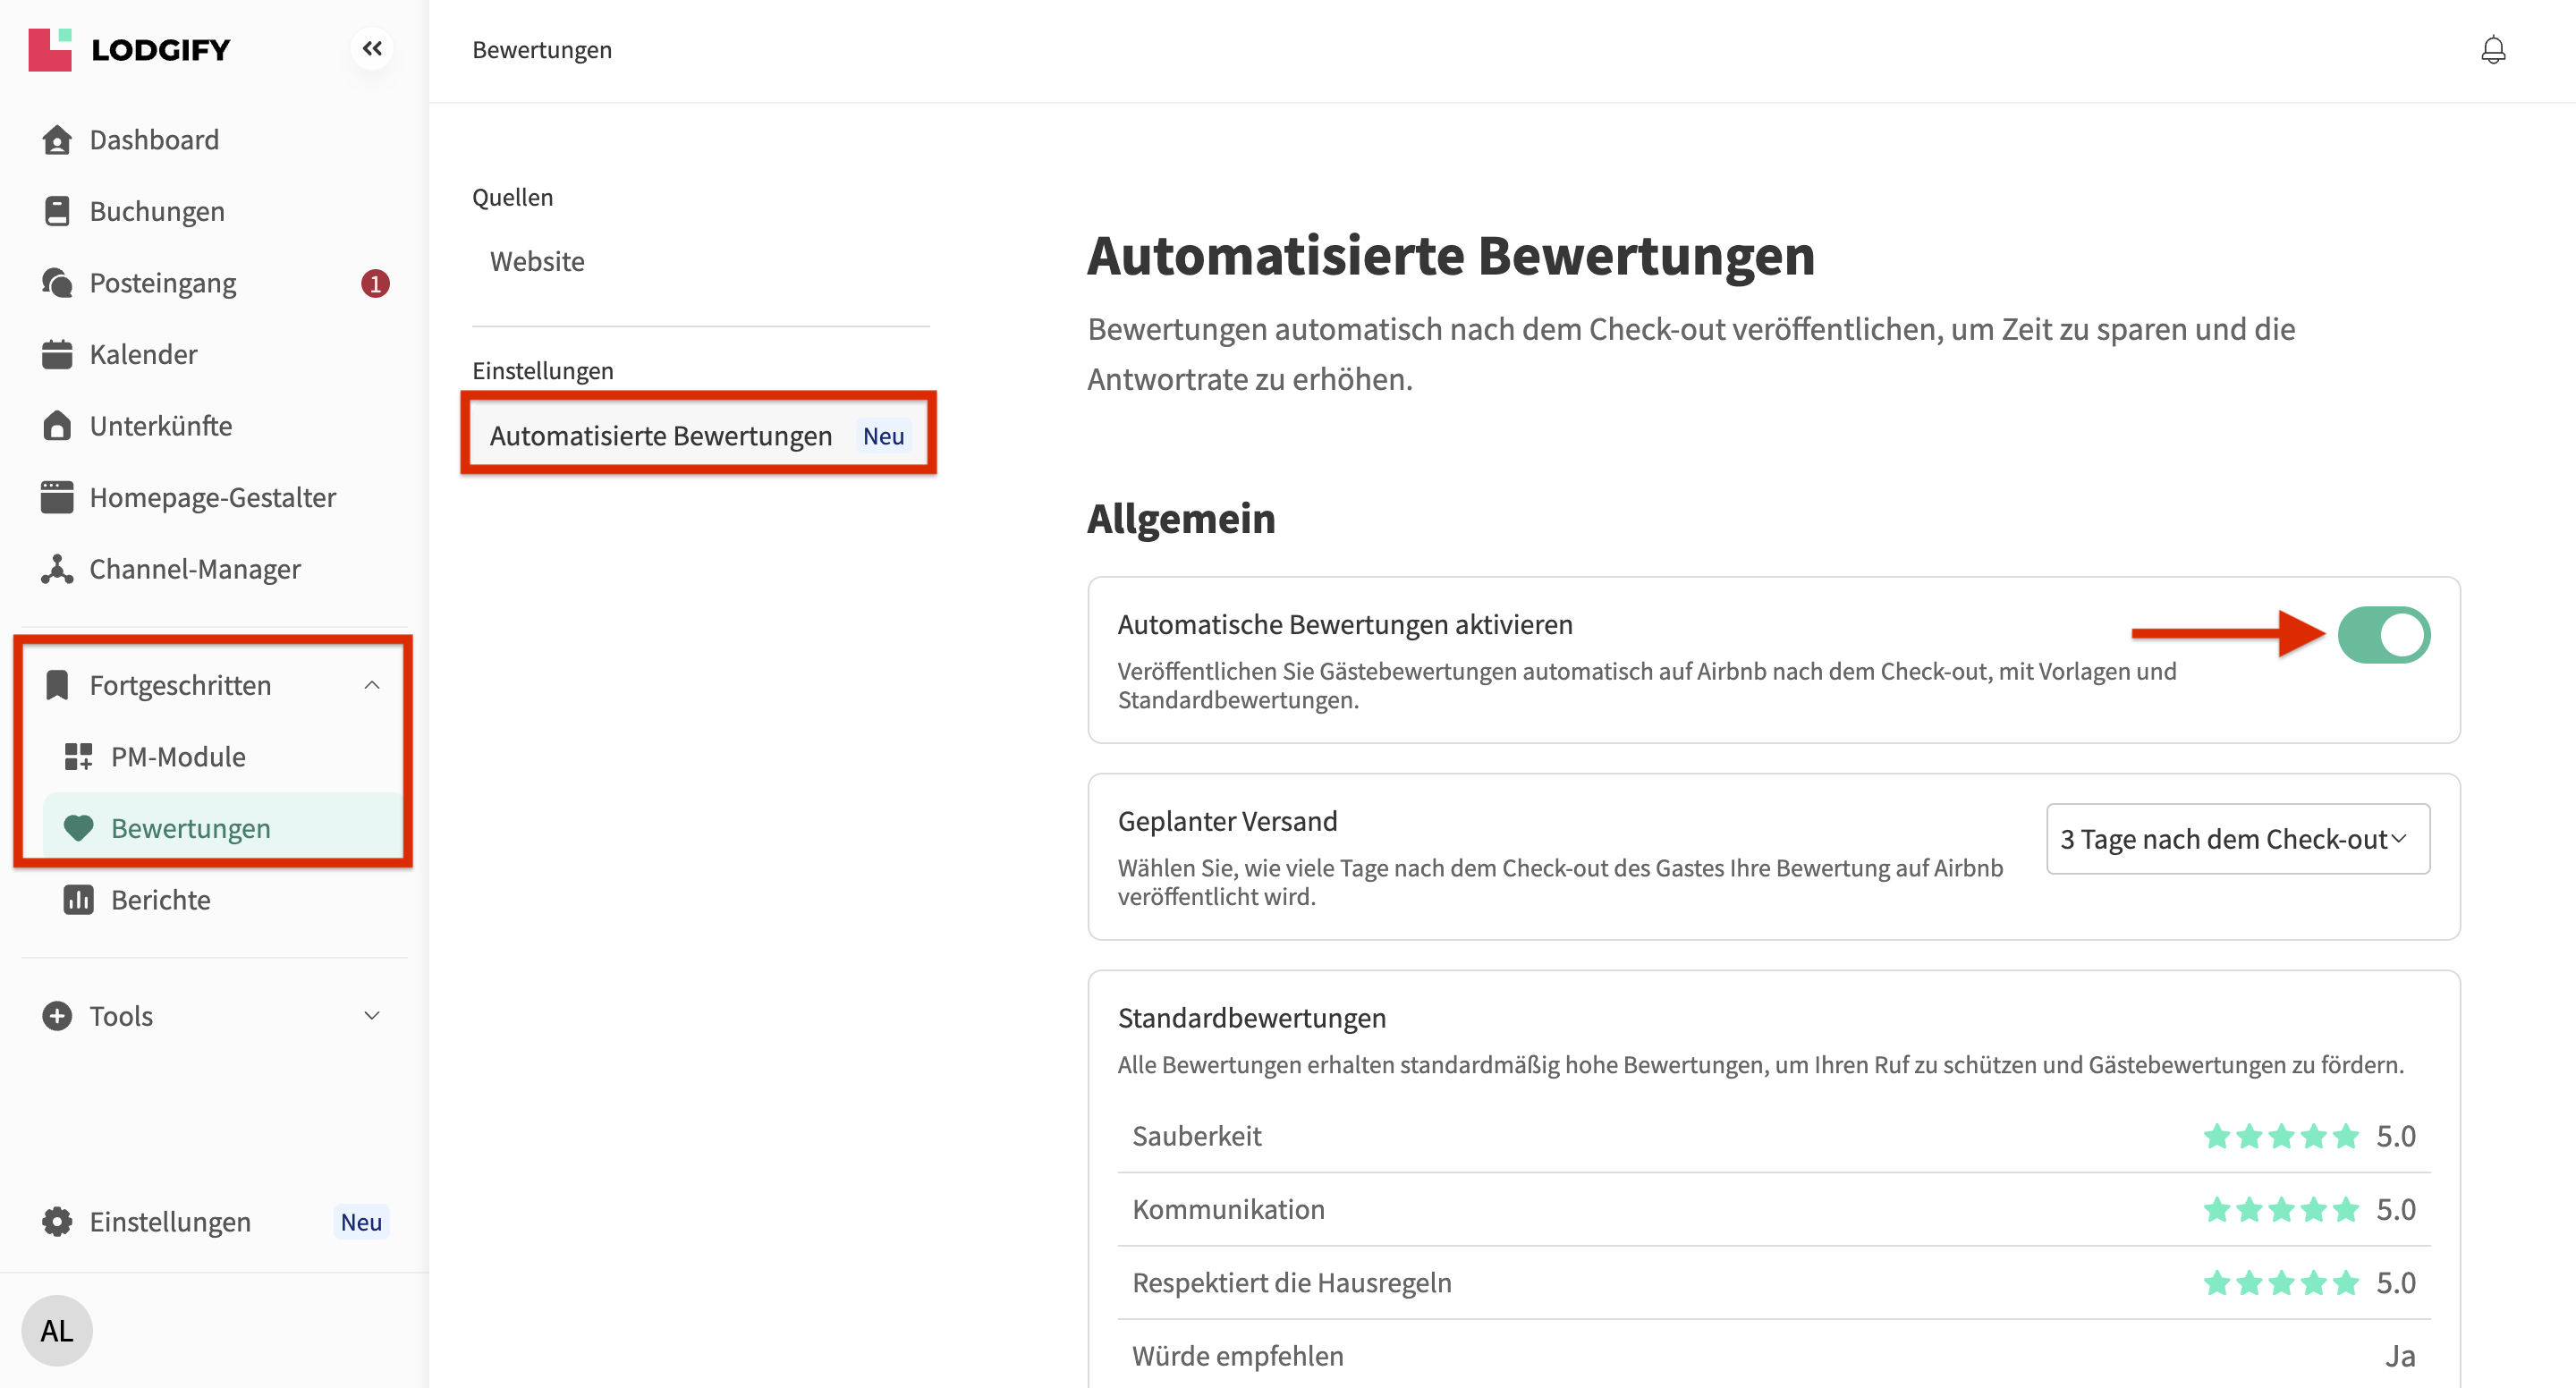Open Geplanter Versand days dropdown
The image size is (2576, 1388).
[2238, 839]
